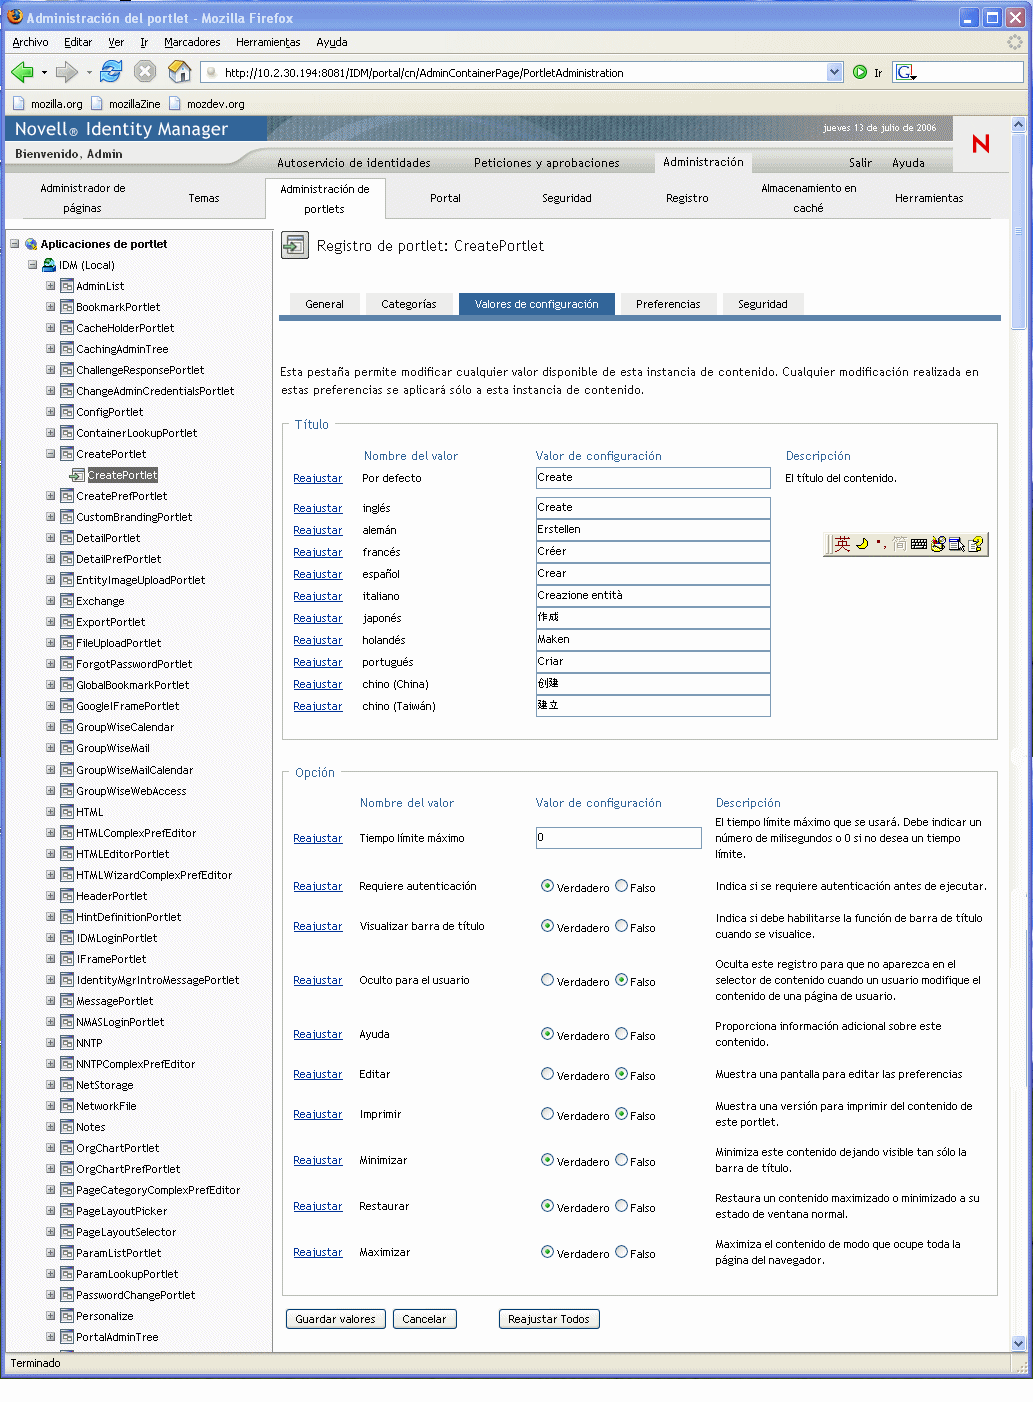Image resolution: width=1033 pixels, height=1402 pixels.
Task: Click the CreatePortlet instance icon
Action: tap(77, 475)
